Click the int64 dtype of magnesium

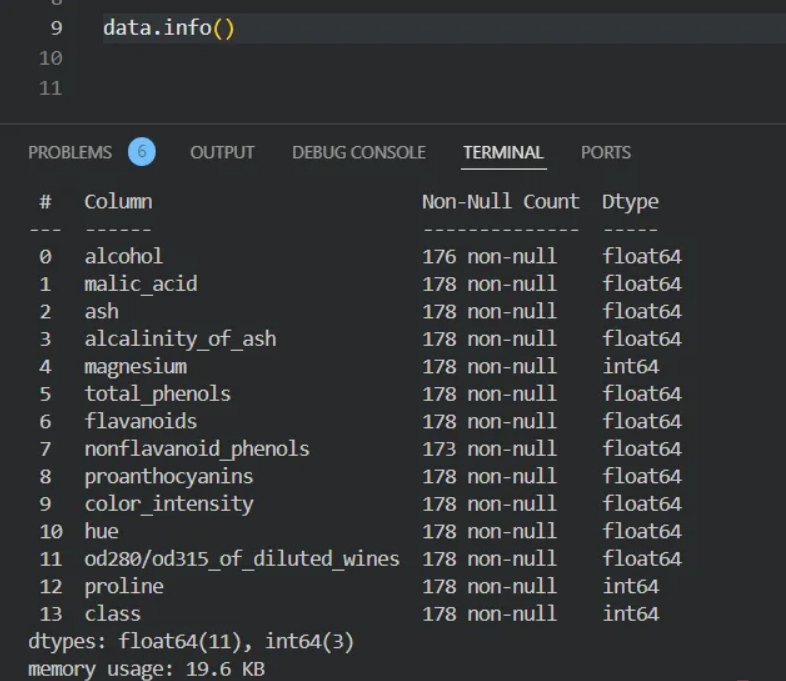point(630,366)
